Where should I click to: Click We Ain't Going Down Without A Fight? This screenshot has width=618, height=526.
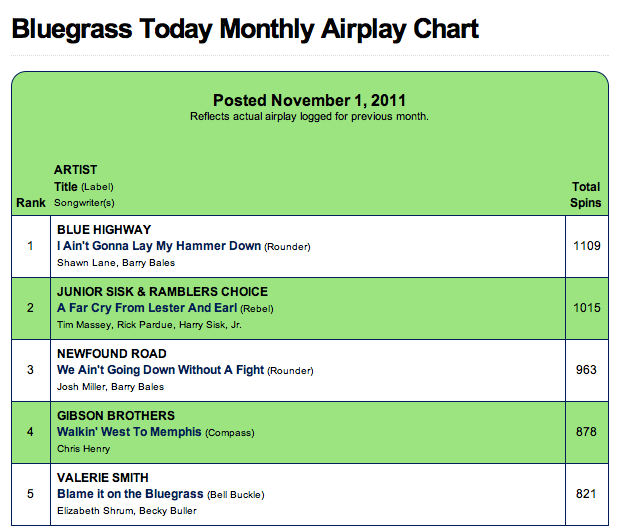tap(160, 370)
